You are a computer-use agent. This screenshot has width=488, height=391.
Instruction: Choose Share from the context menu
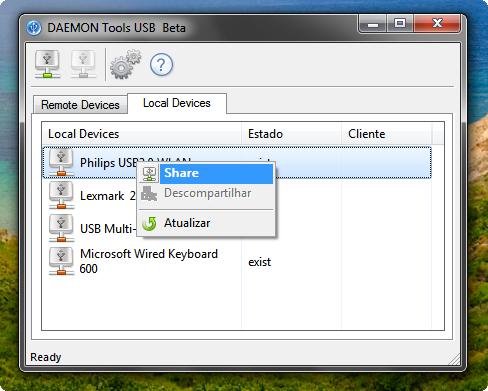[x=206, y=174]
